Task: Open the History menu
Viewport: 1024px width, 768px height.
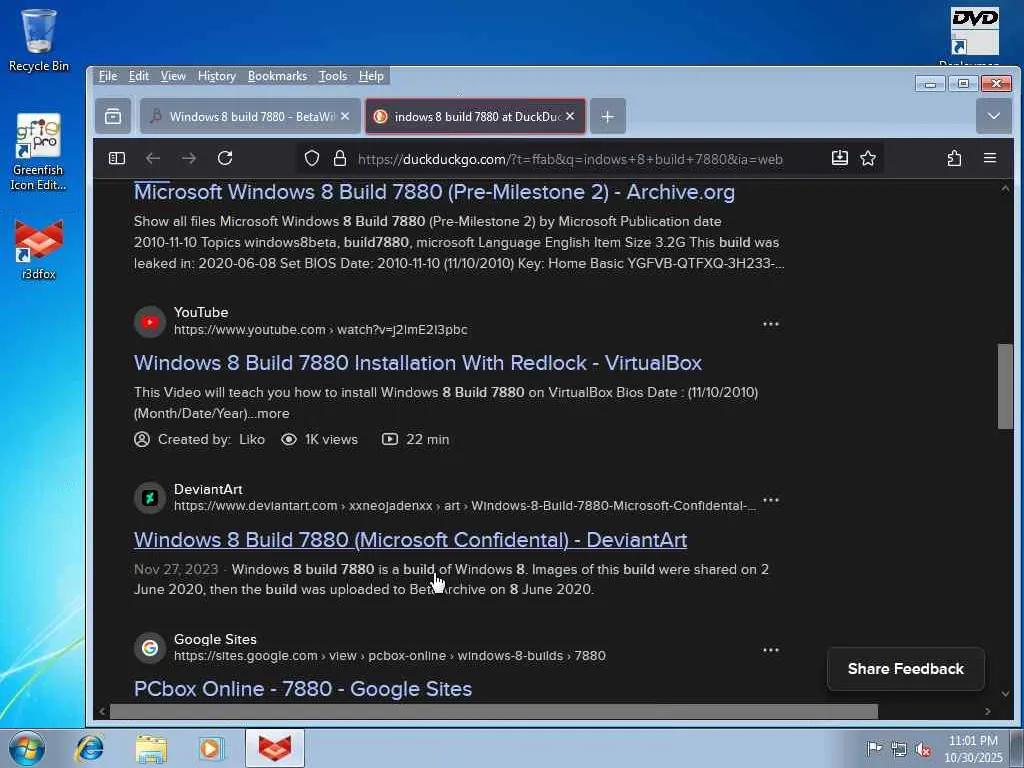Action: point(217,76)
